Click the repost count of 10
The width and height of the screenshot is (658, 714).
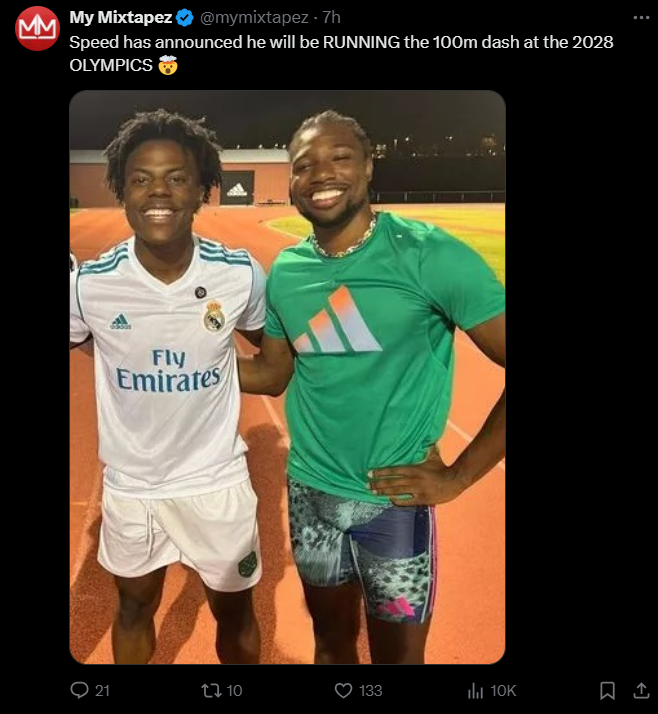[234, 690]
